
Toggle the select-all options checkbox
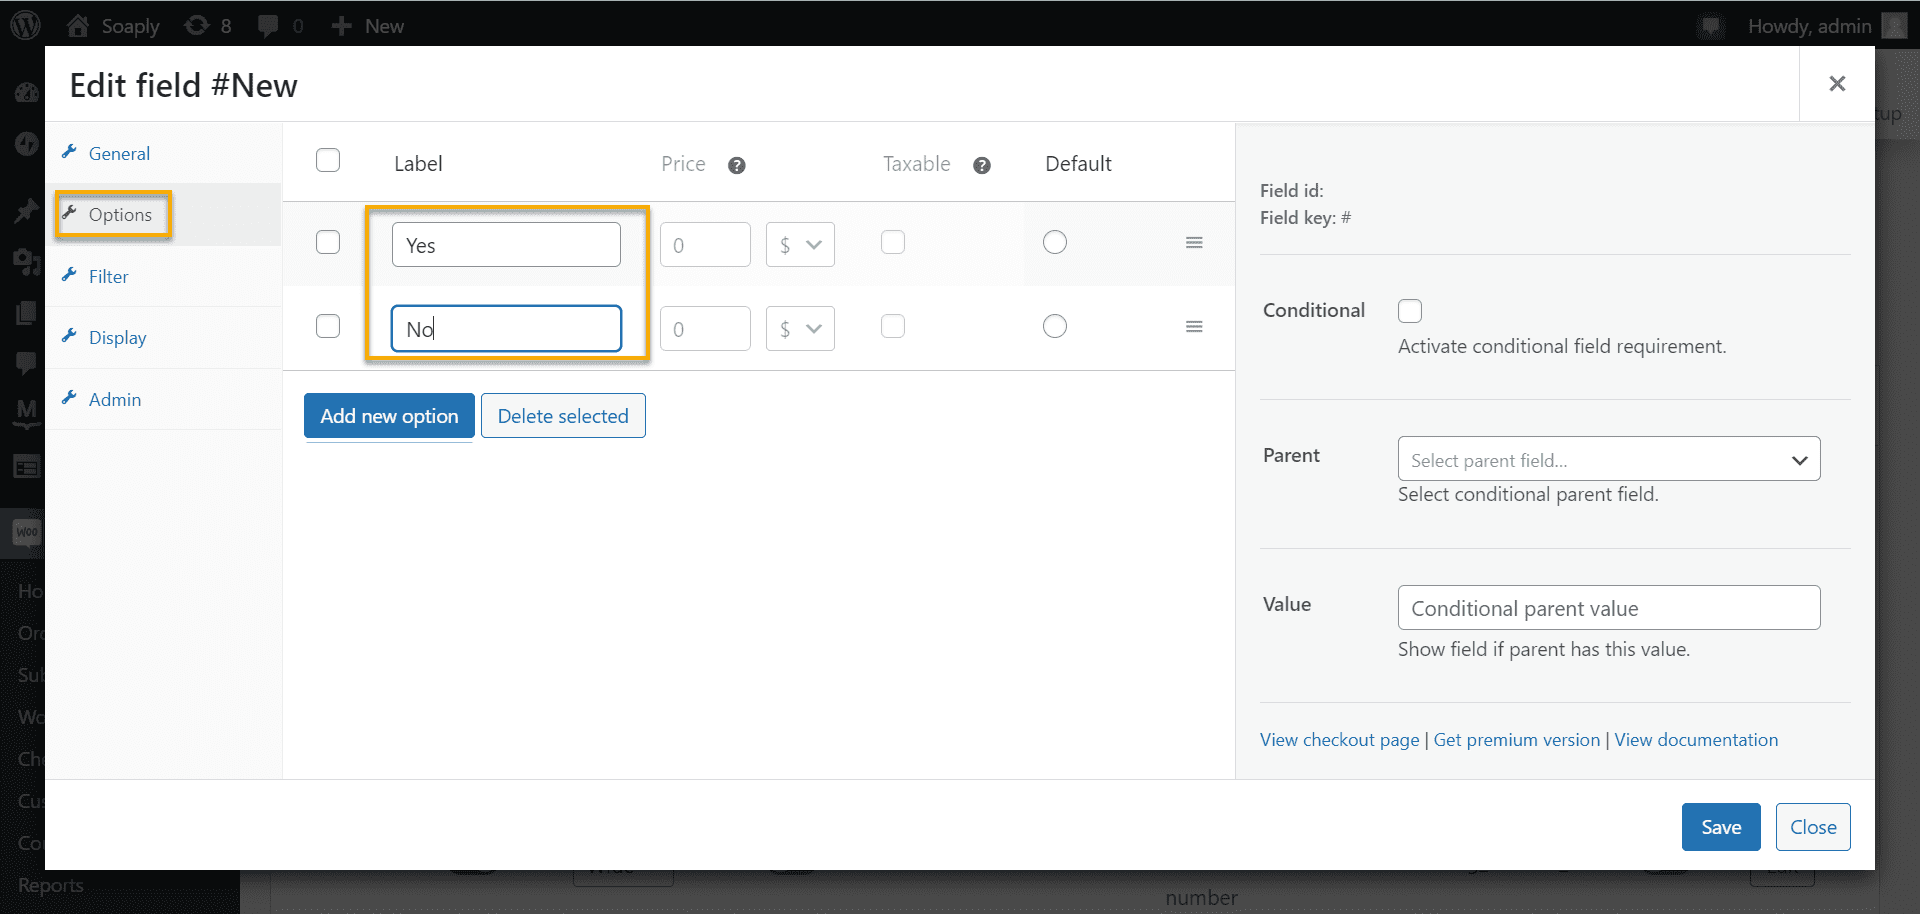click(x=328, y=160)
